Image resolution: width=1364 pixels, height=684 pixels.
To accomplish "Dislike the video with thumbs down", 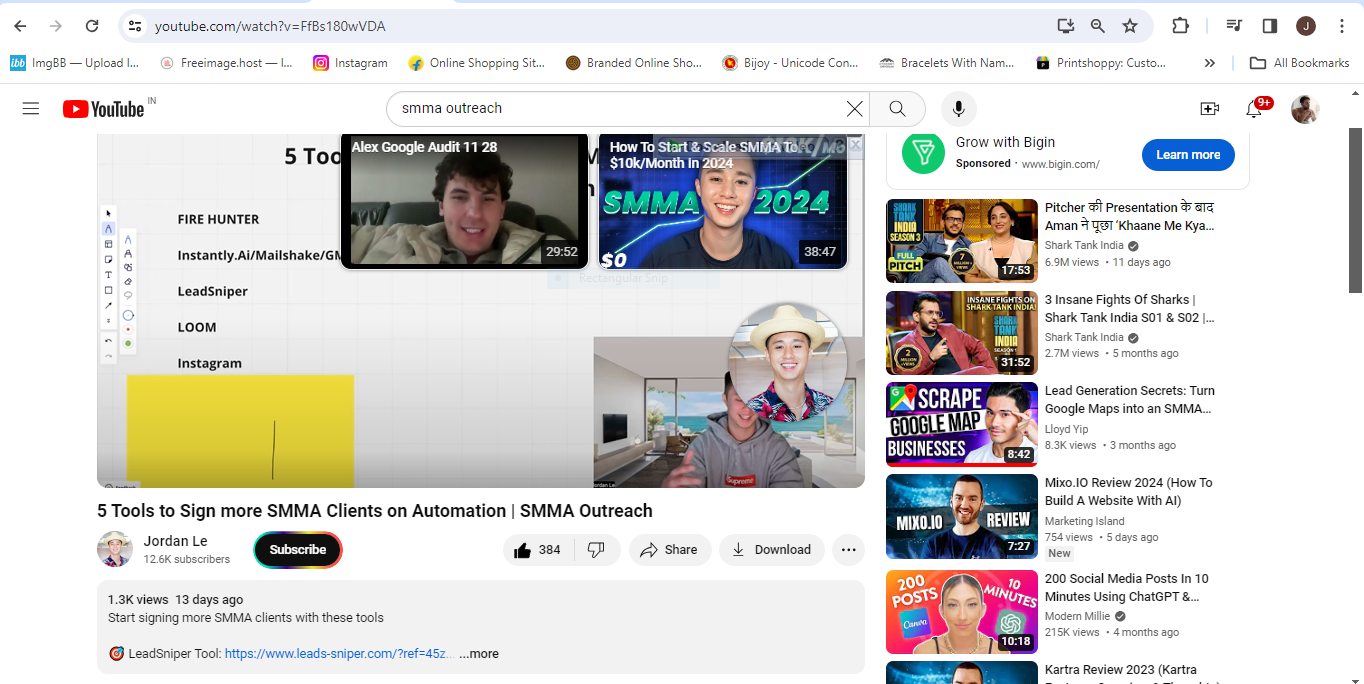I will click(x=597, y=550).
